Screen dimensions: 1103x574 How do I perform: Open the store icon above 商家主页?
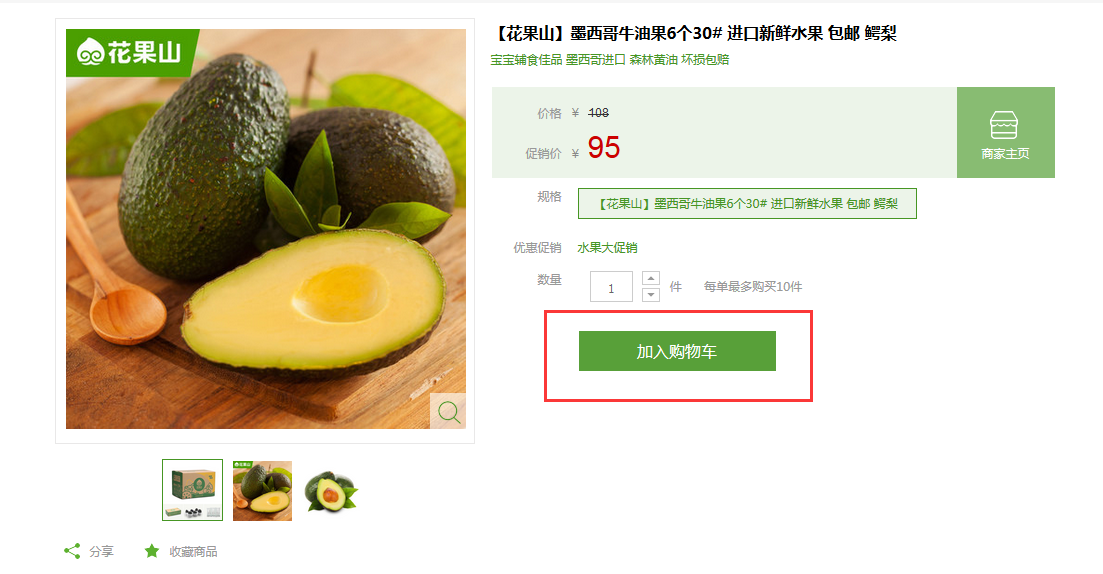tap(1004, 125)
